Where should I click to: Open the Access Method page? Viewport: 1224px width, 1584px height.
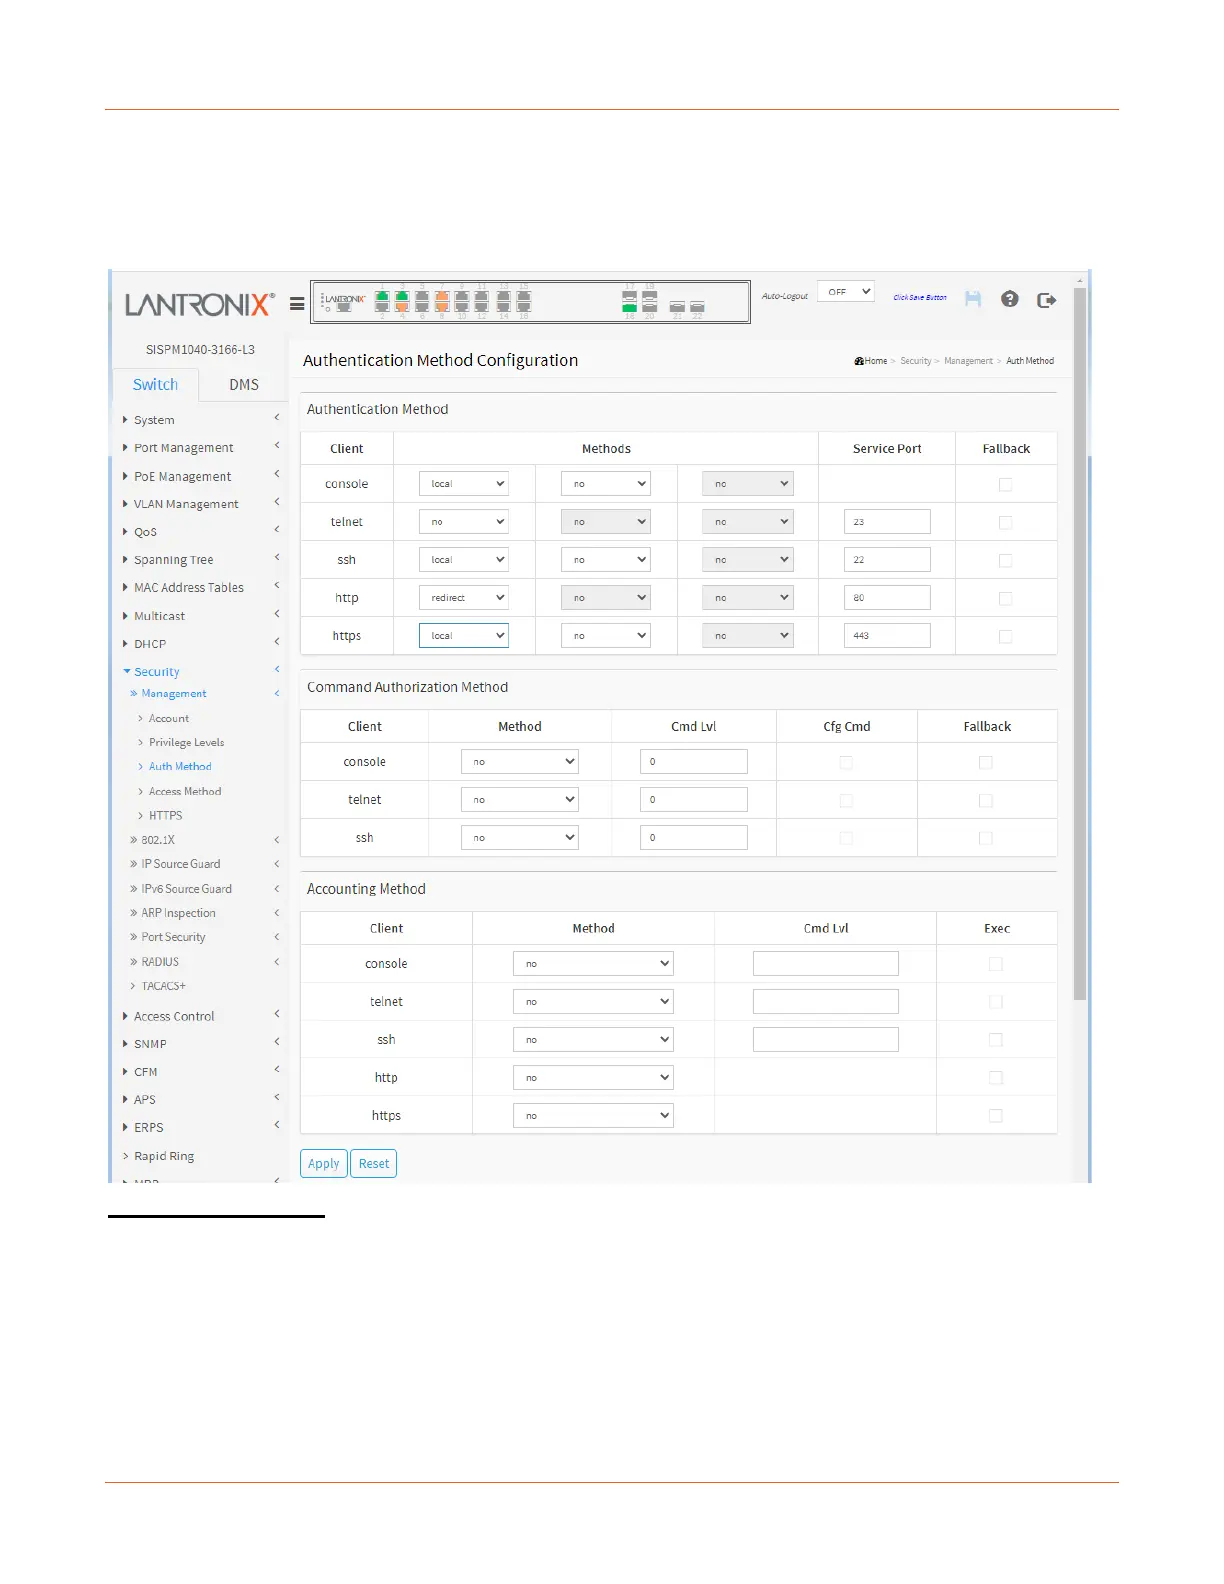coord(185,791)
